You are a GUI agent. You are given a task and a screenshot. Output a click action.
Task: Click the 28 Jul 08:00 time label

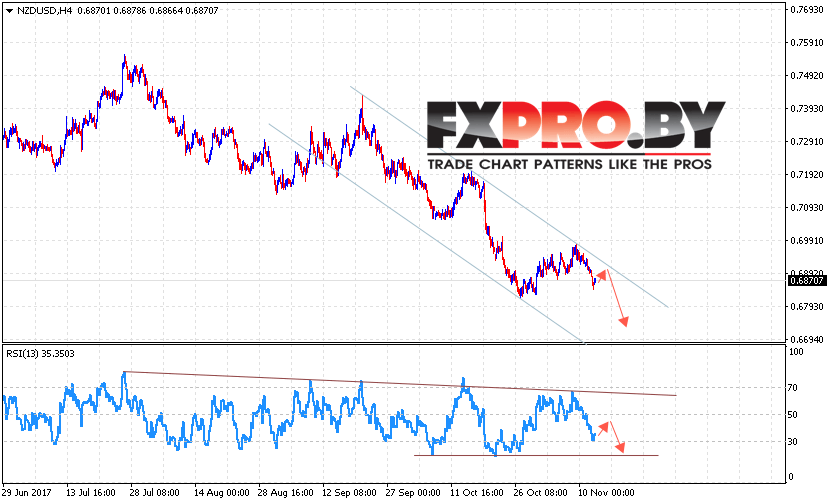click(x=155, y=492)
